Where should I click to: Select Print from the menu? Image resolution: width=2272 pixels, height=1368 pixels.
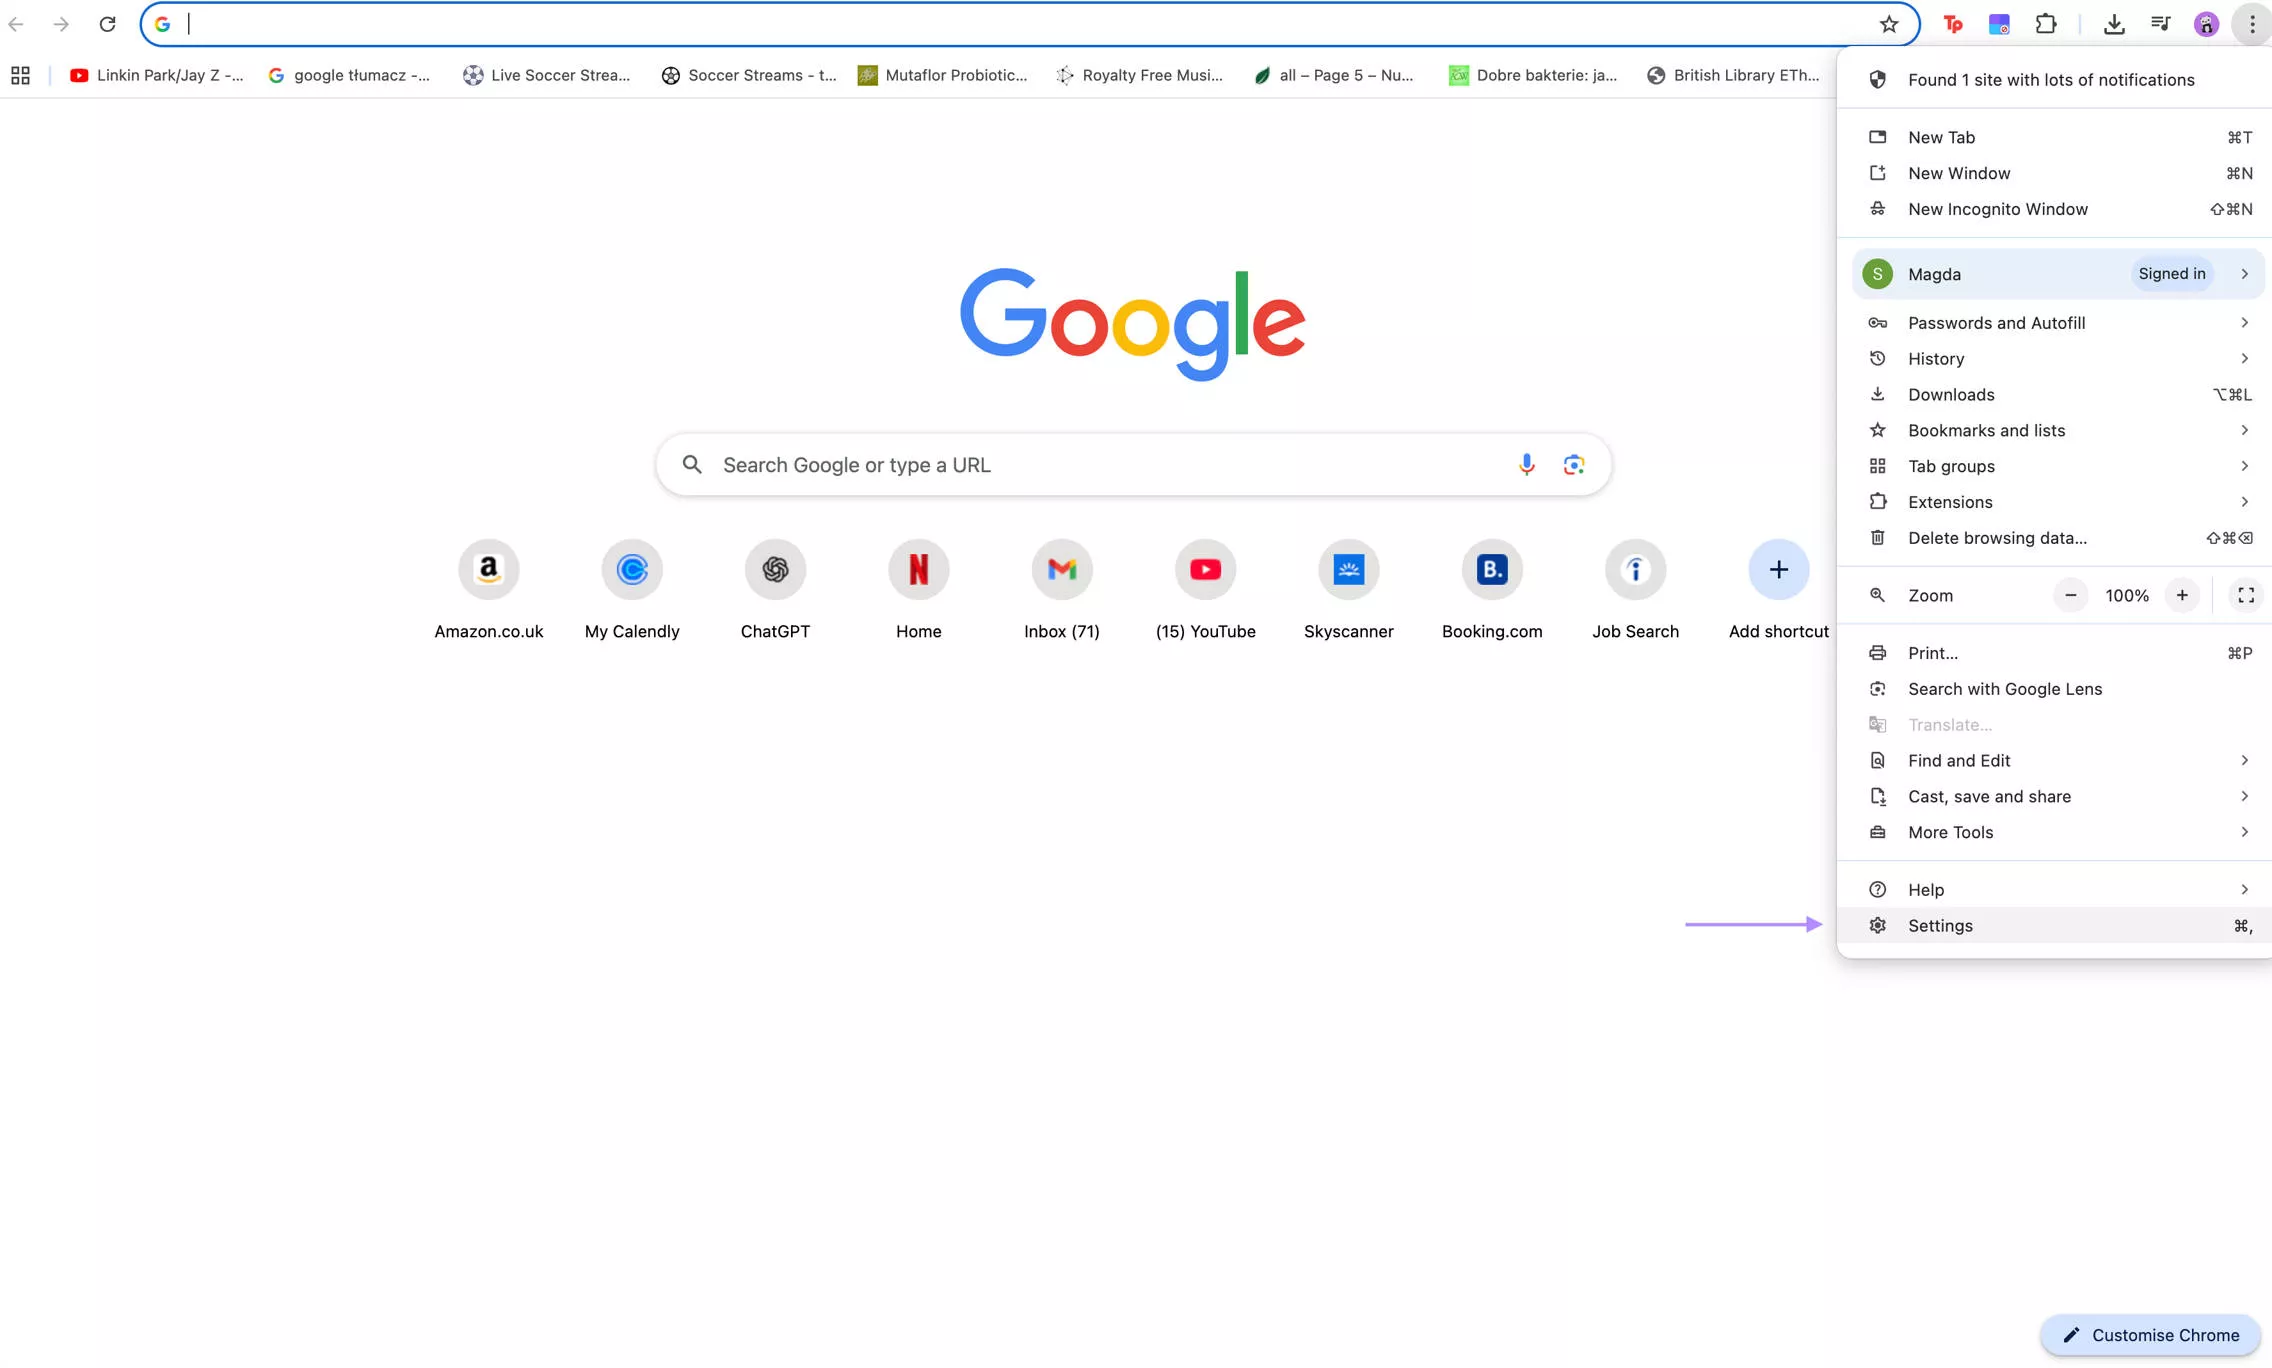2057,653
